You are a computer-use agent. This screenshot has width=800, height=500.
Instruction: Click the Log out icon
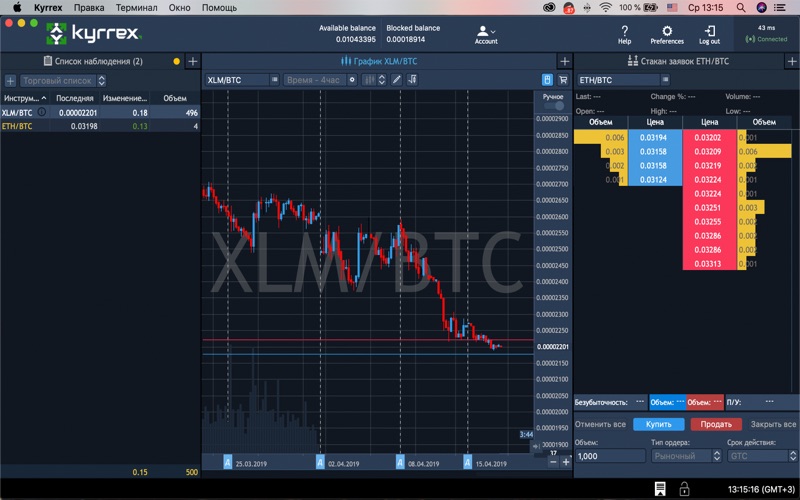tap(709, 34)
